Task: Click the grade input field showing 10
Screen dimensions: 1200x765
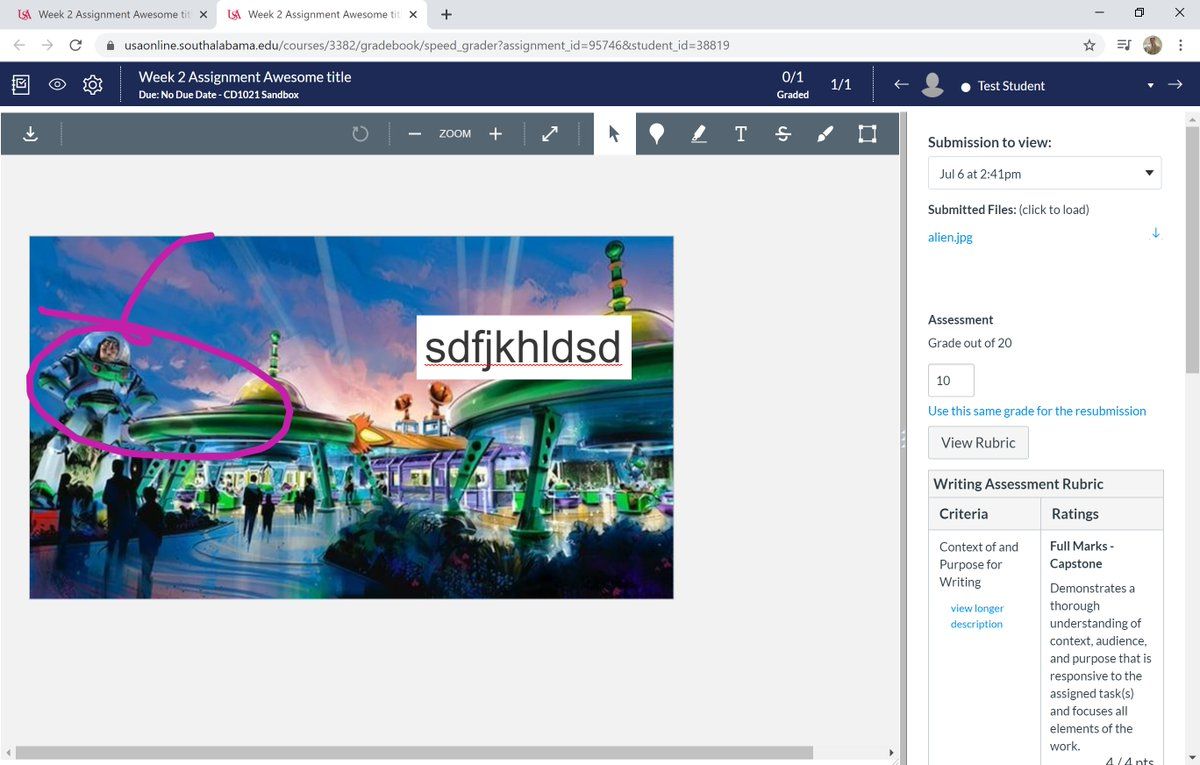Action: click(950, 381)
